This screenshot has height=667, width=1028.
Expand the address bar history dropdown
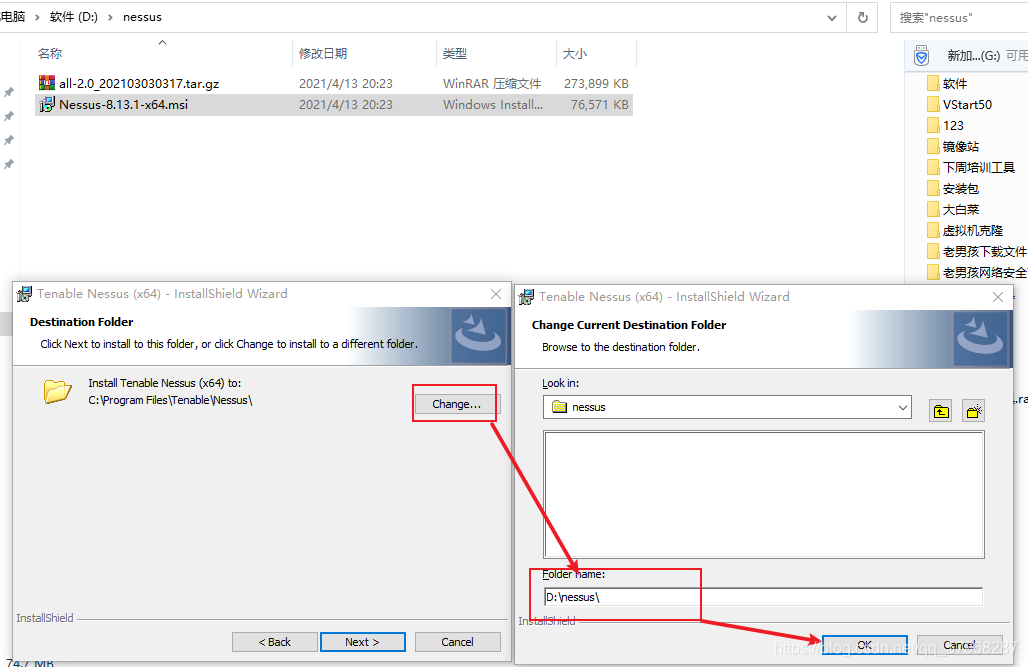[x=832, y=18]
